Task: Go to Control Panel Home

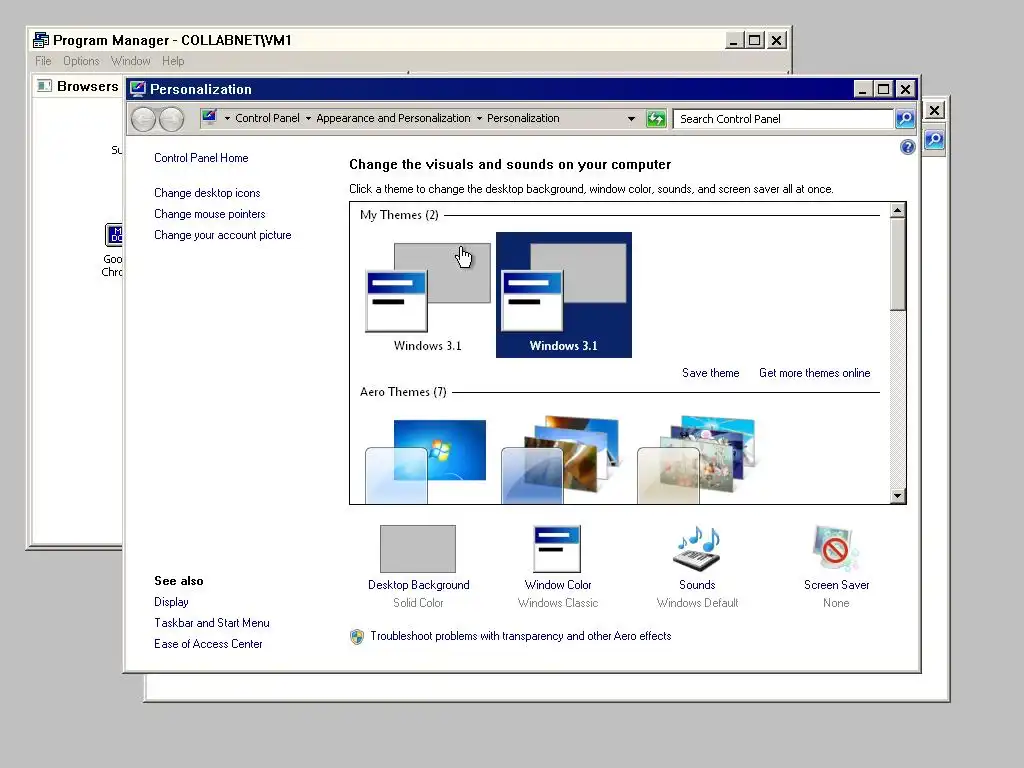Action: point(201,158)
